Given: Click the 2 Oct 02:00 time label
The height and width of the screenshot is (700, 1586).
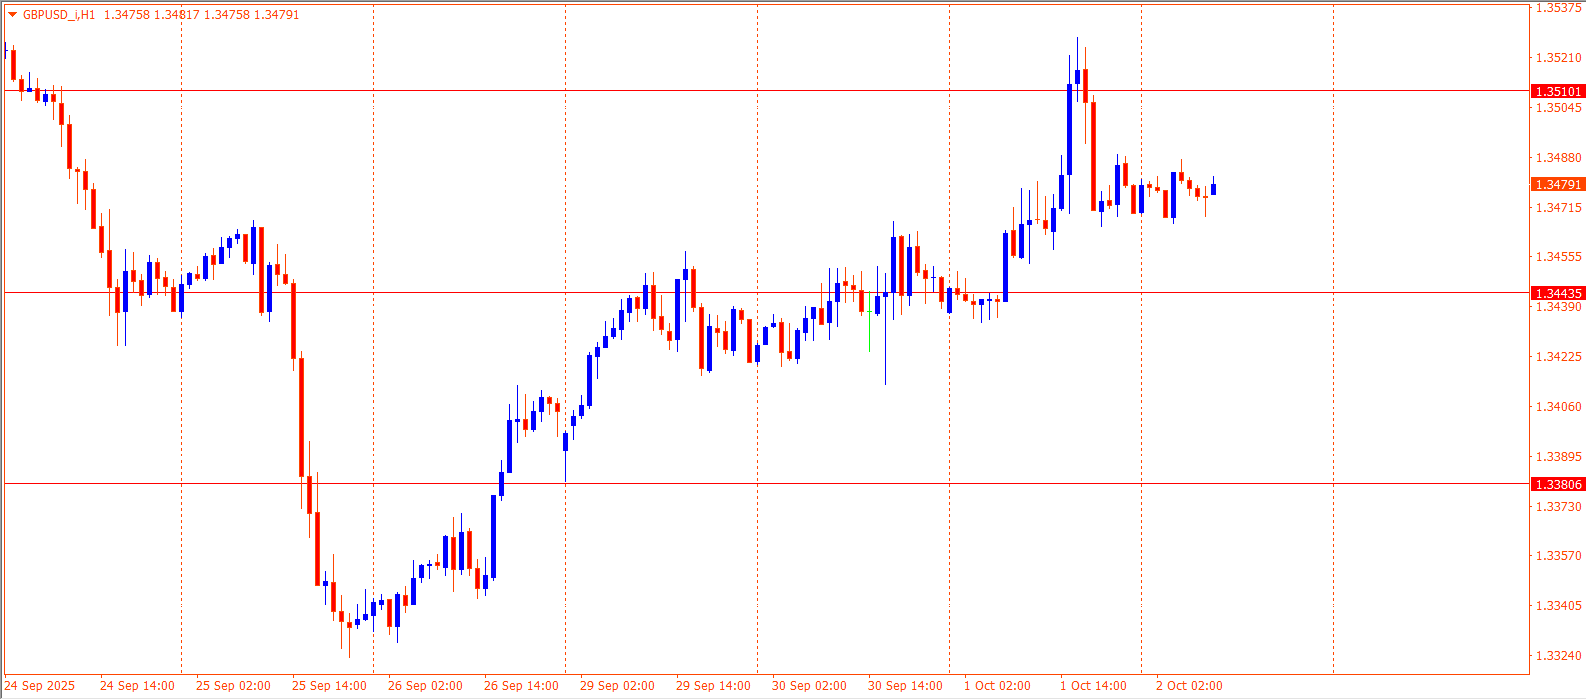Looking at the screenshot, I should [1189, 686].
